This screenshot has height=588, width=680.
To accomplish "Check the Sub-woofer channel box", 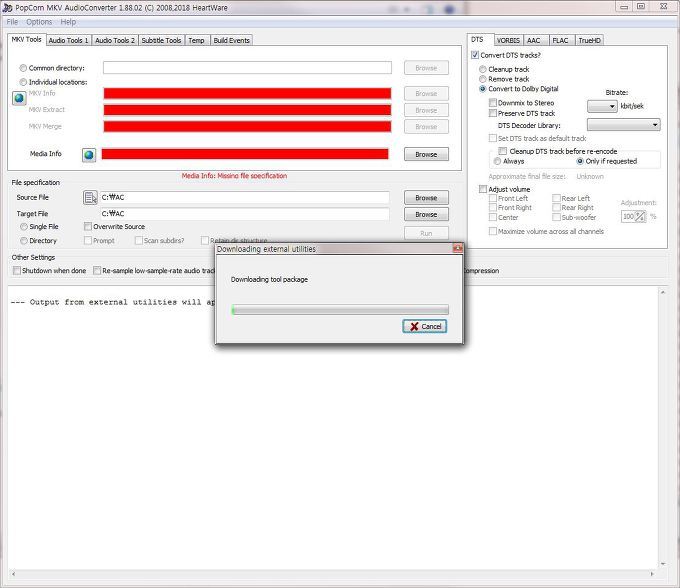I will [x=556, y=217].
